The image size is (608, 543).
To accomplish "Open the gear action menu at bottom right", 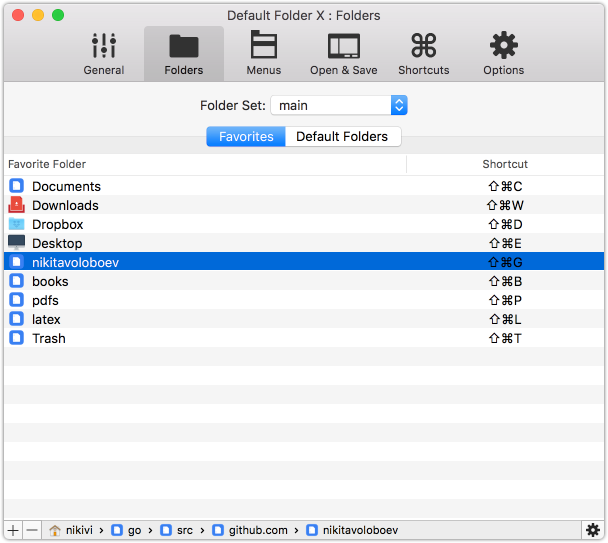I will pos(592,530).
